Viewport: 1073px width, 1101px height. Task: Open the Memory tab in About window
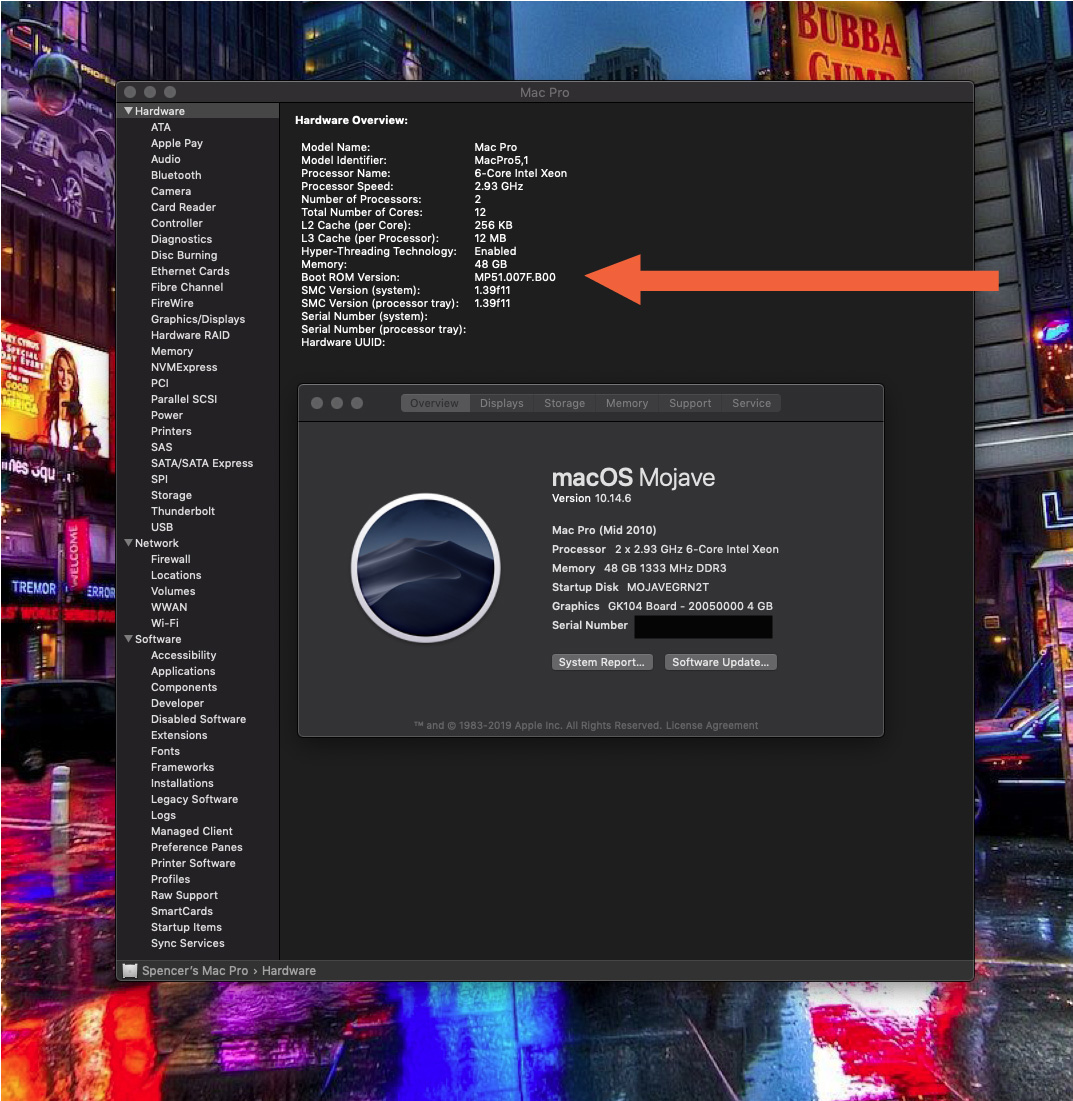tap(627, 403)
